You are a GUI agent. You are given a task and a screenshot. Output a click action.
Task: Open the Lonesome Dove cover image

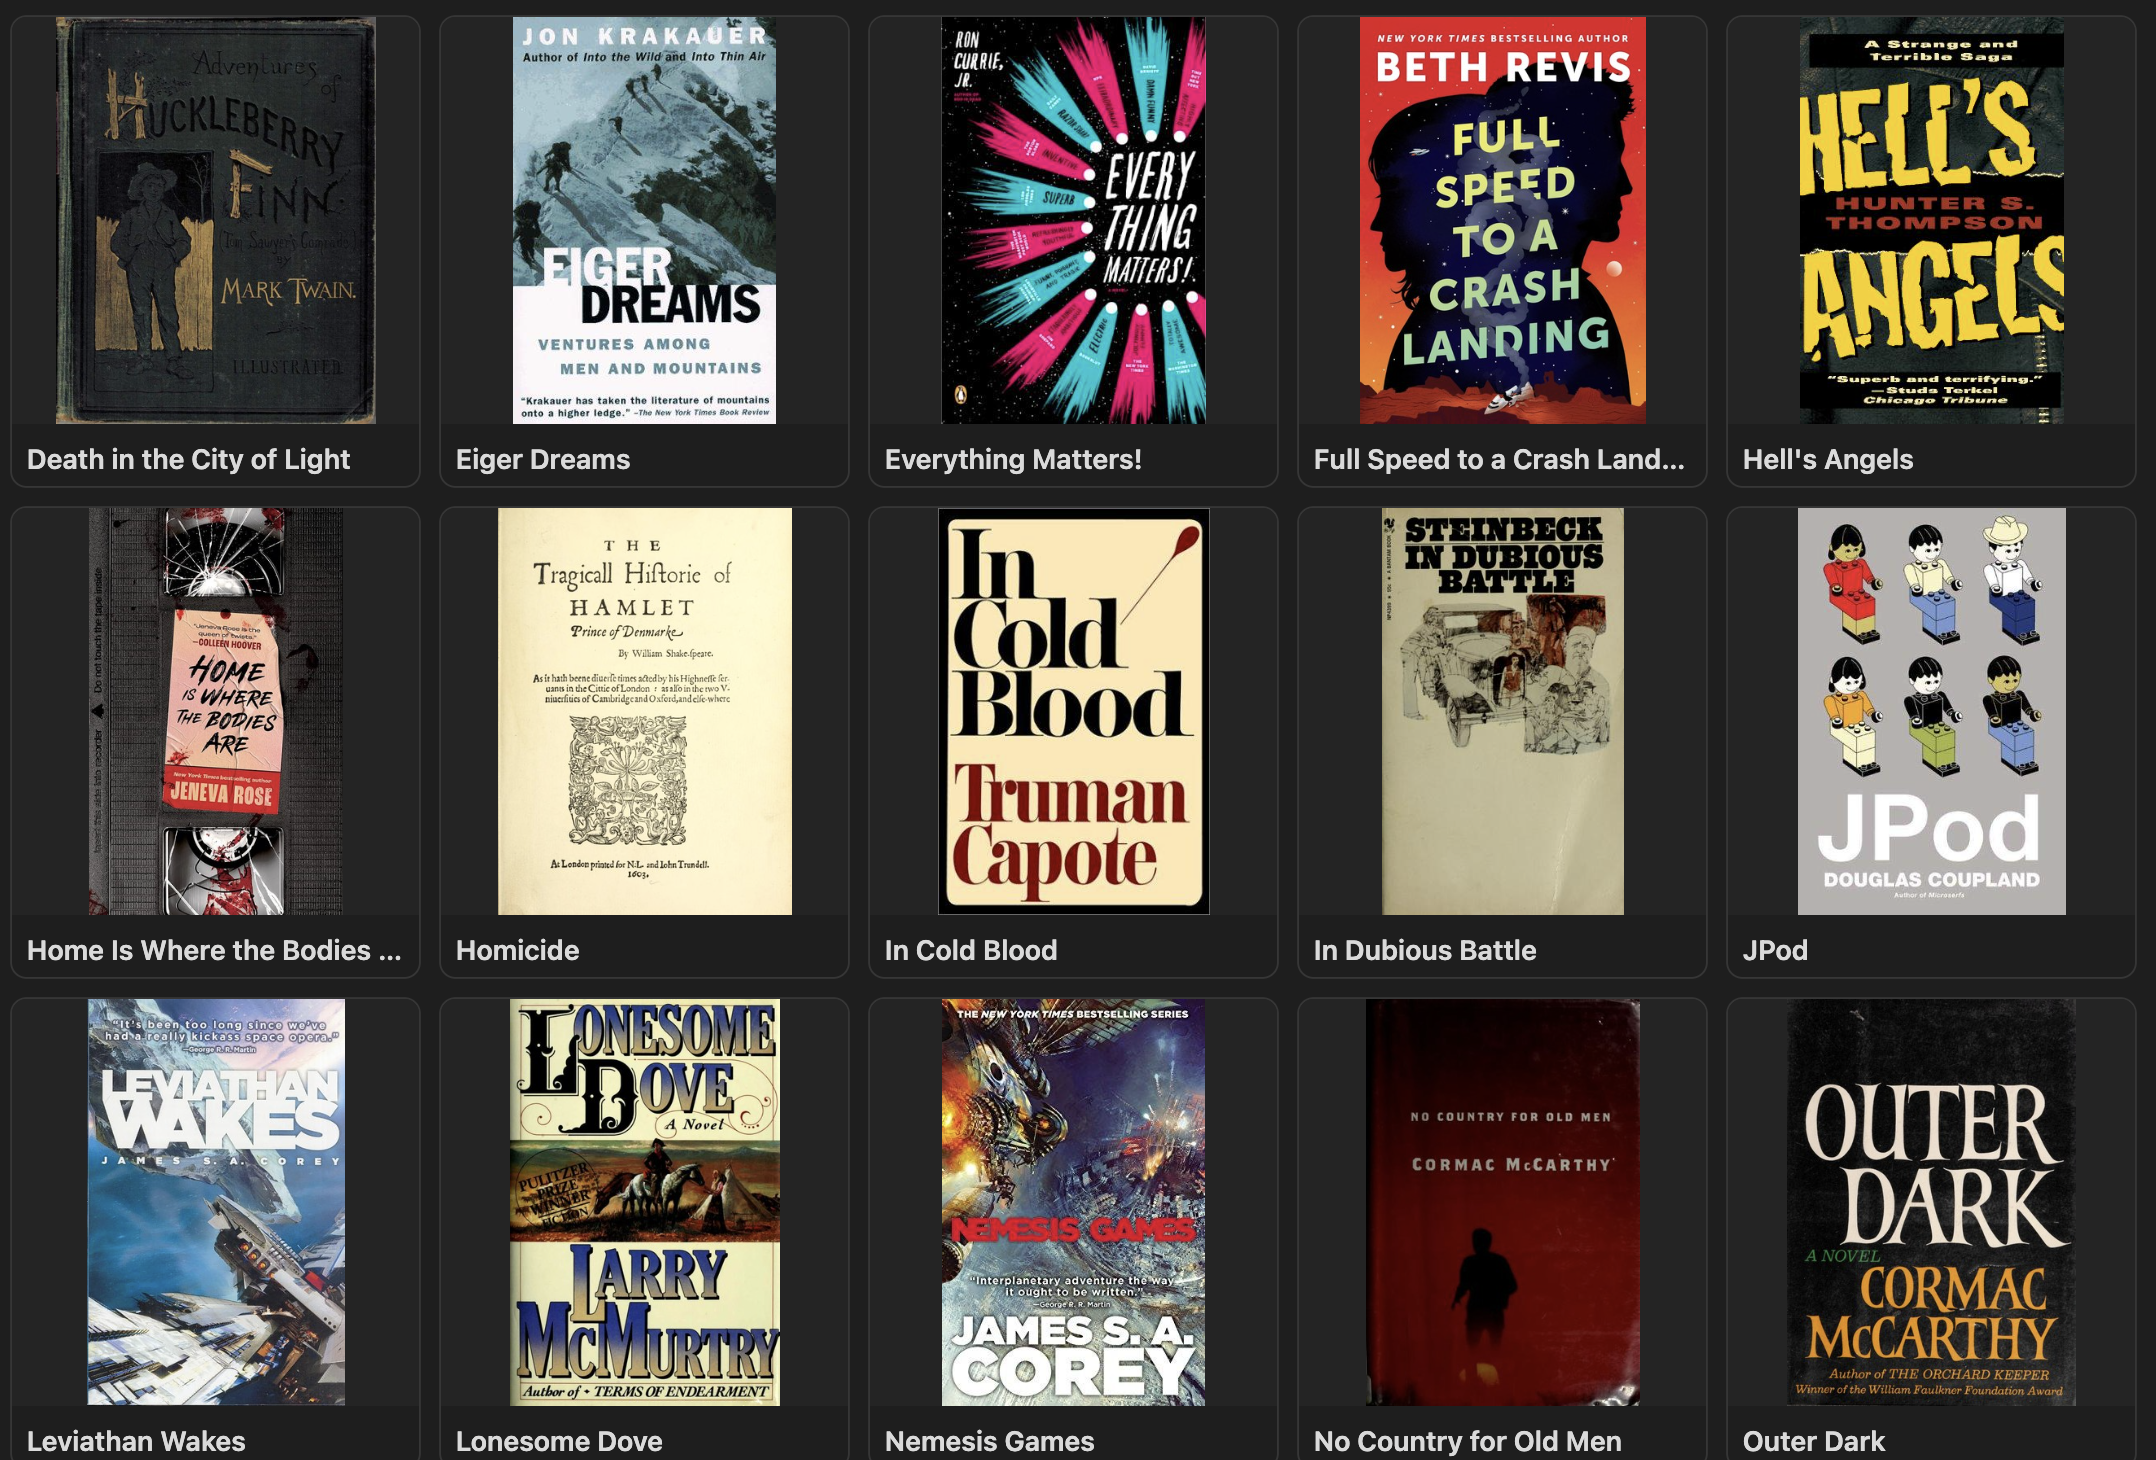[644, 1202]
